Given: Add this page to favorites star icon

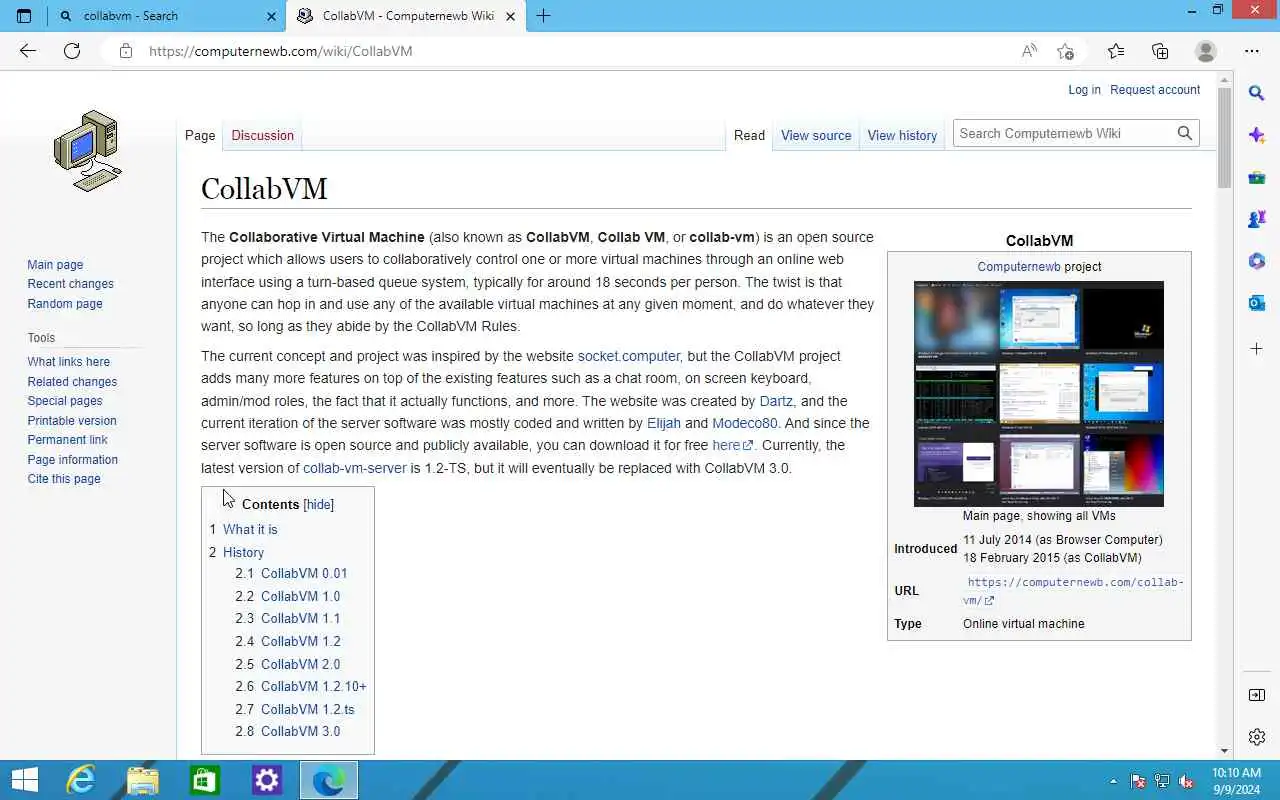Looking at the screenshot, I should (x=1065, y=51).
